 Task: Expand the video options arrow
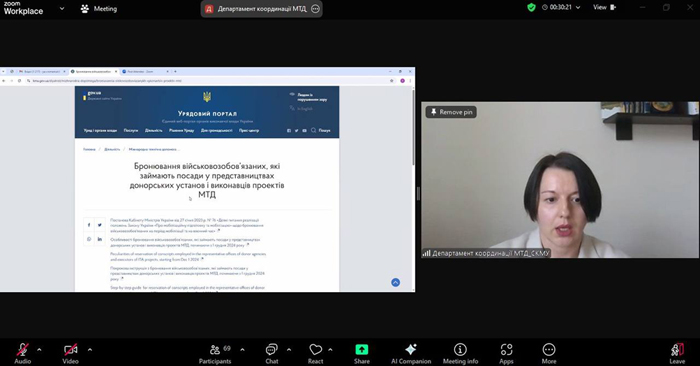point(90,349)
